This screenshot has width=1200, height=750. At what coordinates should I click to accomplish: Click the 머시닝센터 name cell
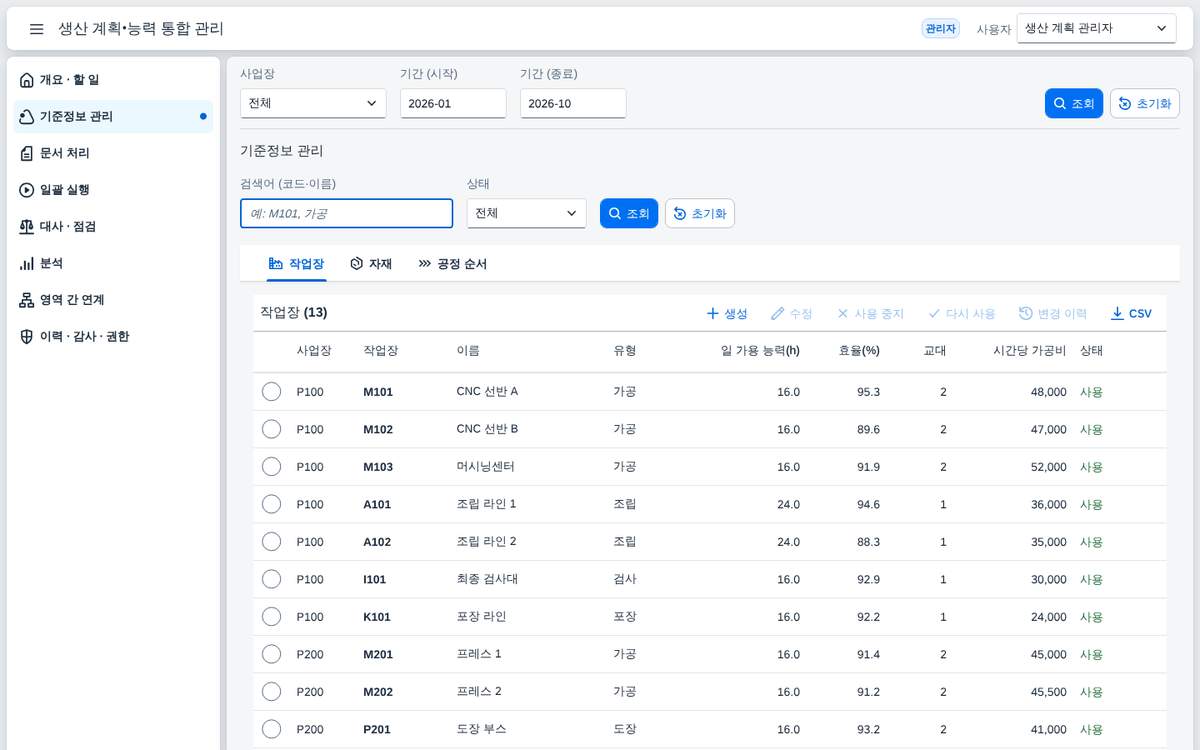[485, 467]
